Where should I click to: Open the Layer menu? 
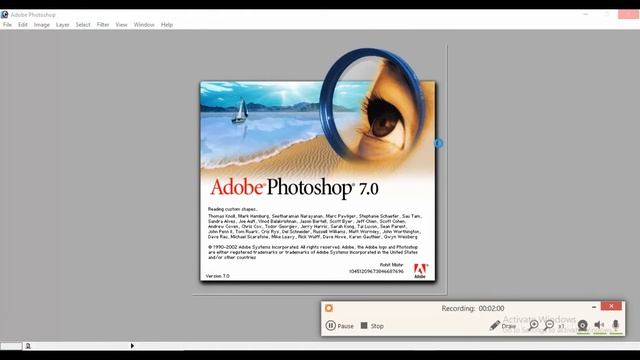point(62,25)
